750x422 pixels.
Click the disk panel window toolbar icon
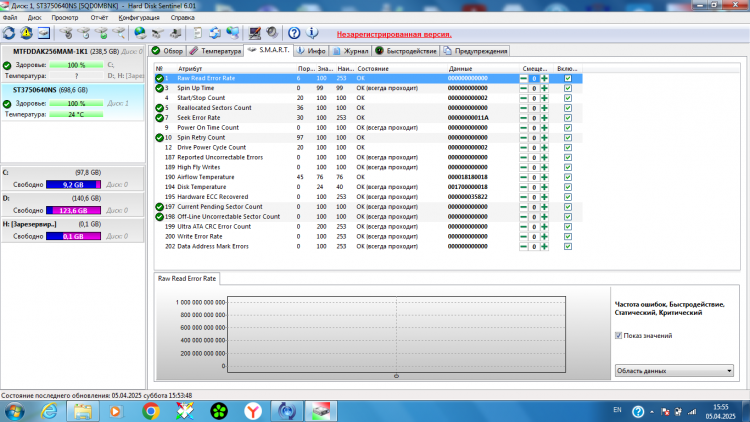point(44,33)
